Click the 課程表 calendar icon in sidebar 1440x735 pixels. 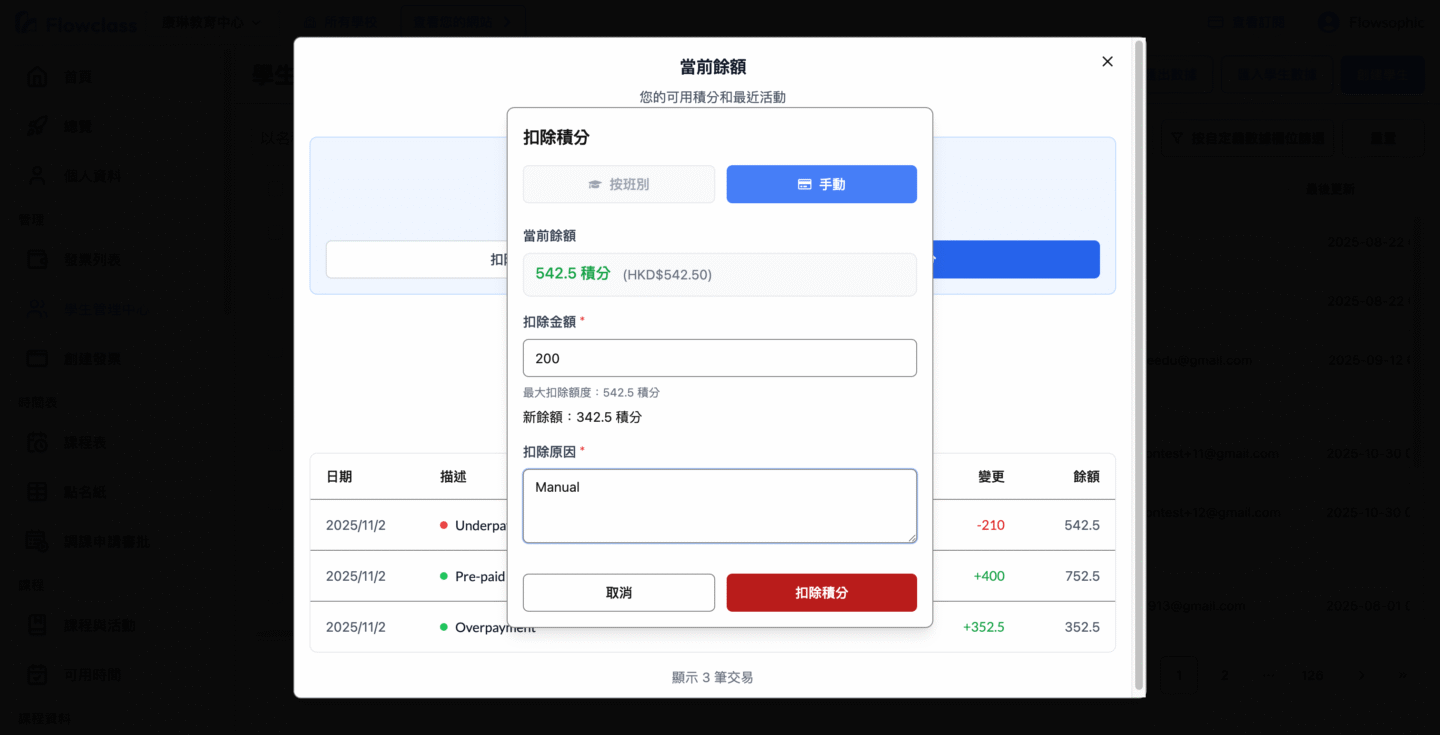[37, 442]
